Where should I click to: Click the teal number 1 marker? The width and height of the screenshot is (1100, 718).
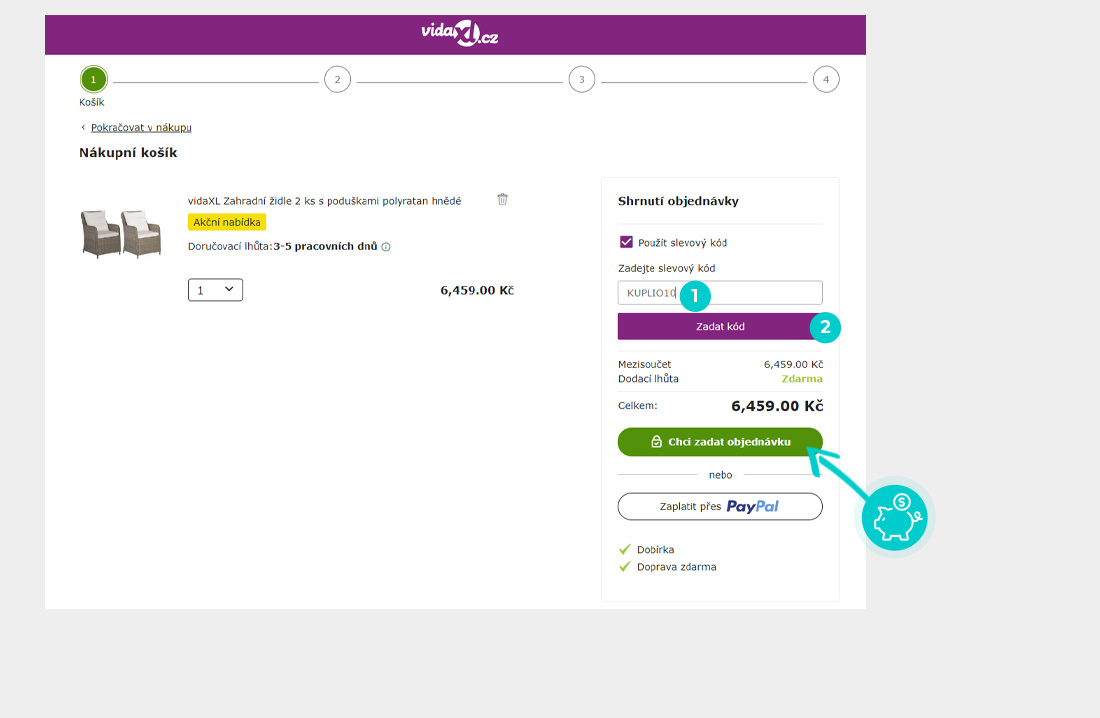(695, 295)
